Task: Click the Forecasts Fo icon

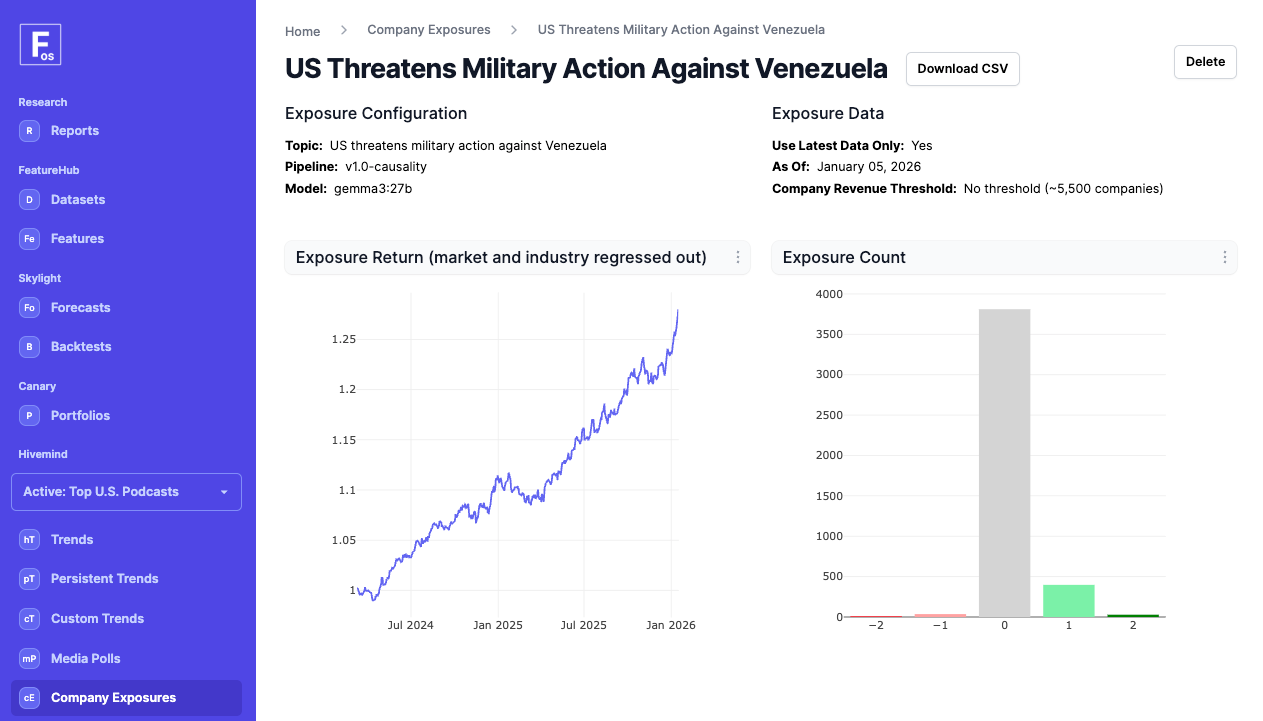Action: point(30,308)
